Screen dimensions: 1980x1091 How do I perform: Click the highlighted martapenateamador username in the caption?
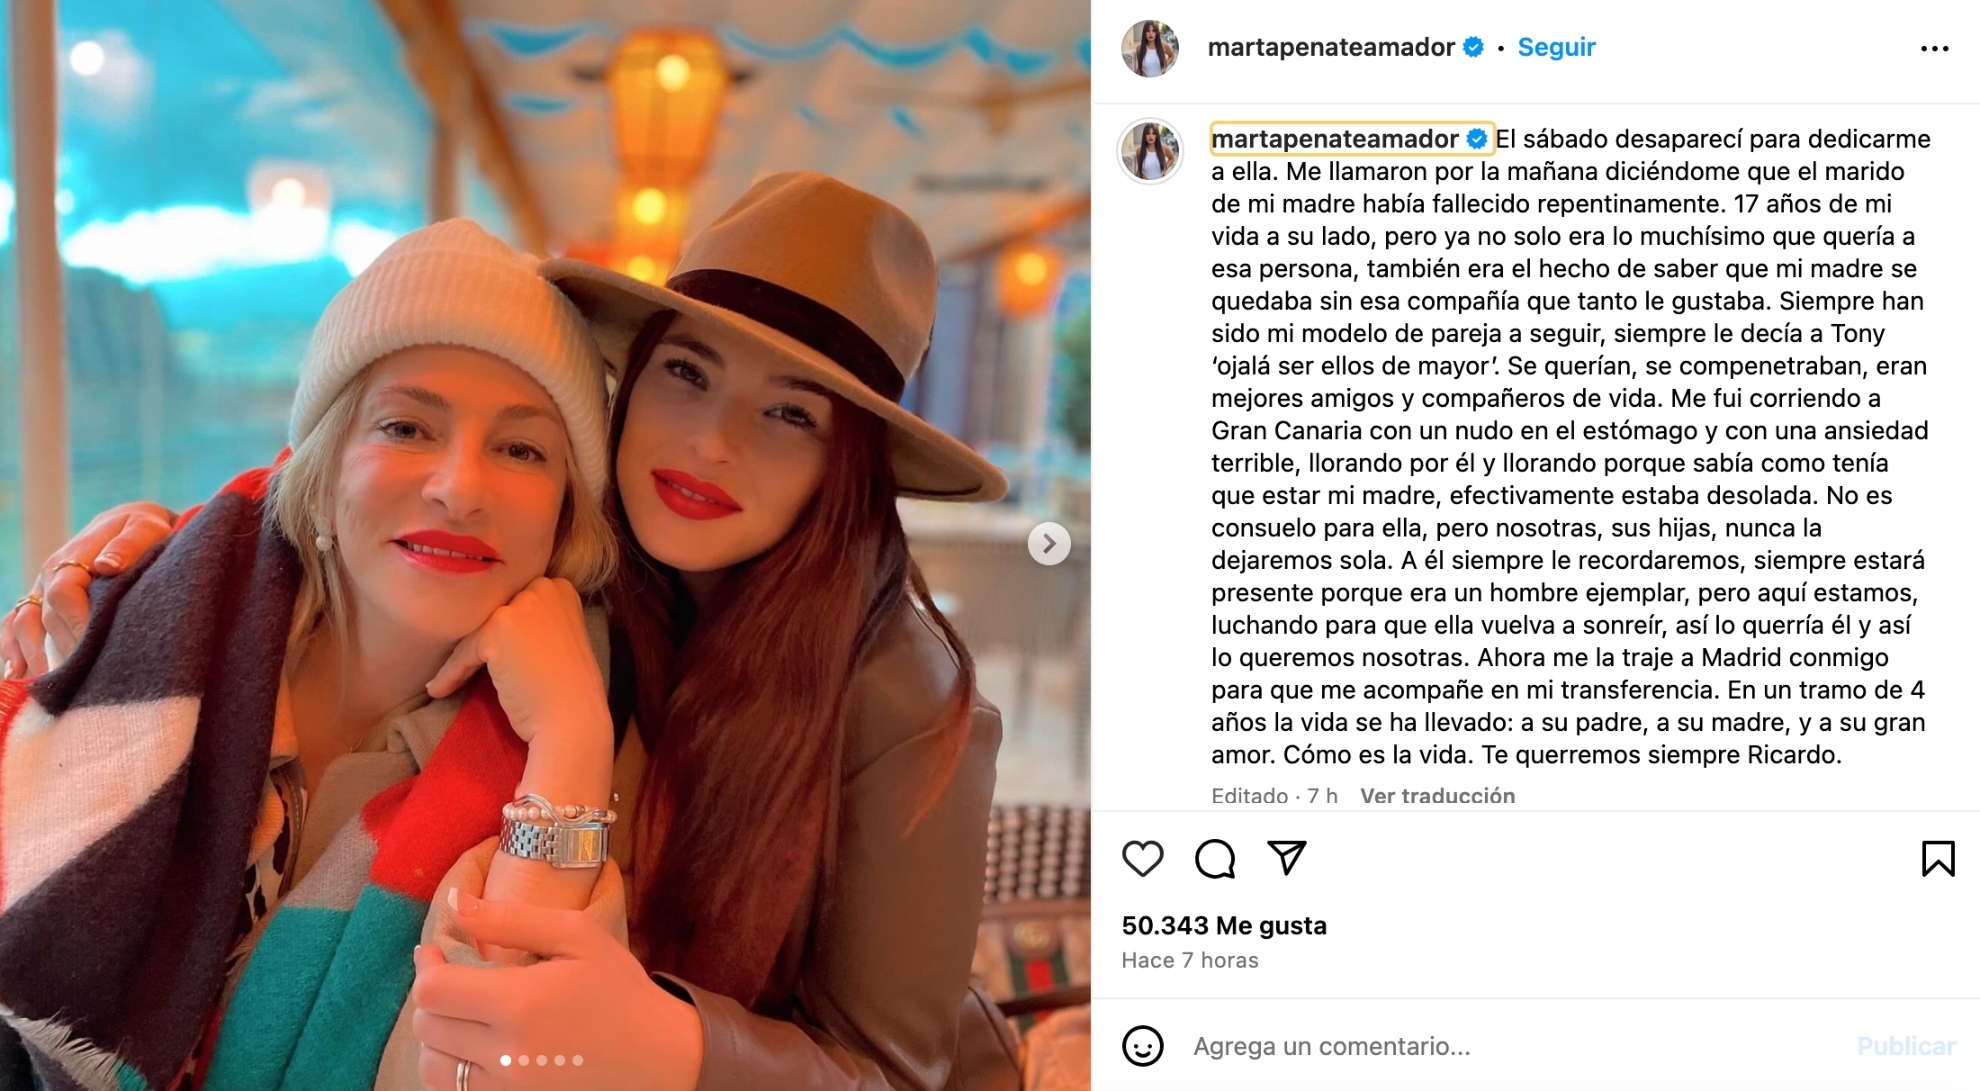click(x=1335, y=139)
